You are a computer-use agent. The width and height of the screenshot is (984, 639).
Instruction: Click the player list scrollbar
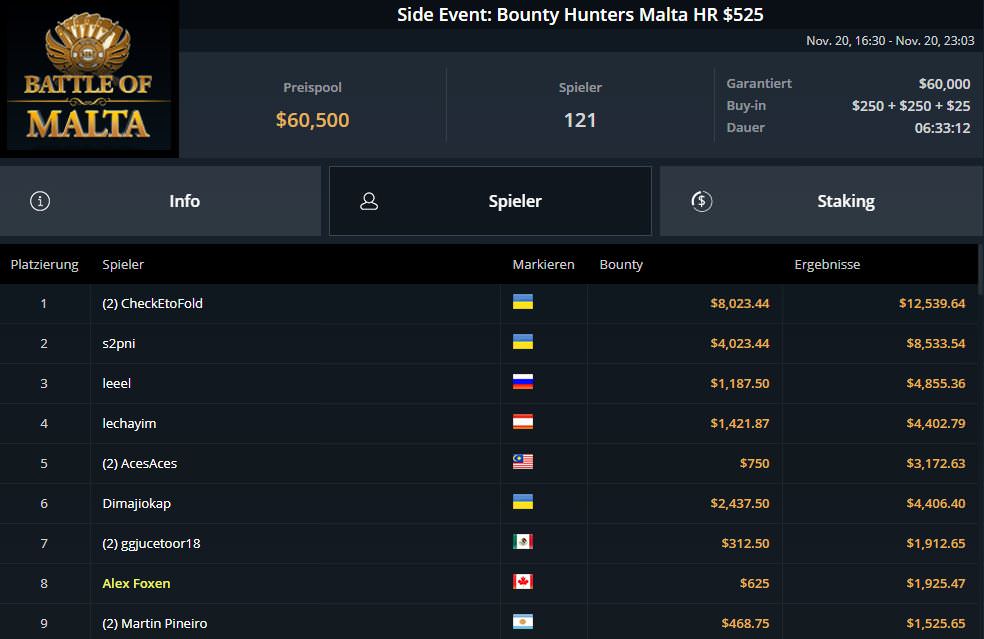980,440
